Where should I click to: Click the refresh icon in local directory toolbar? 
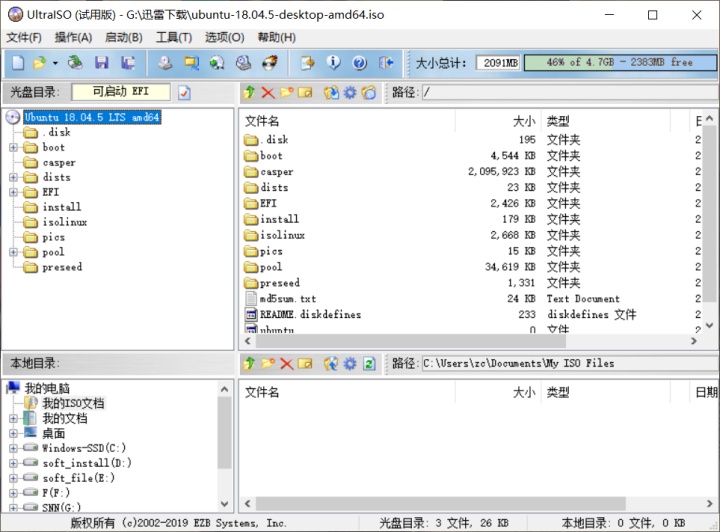coord(369,364)
